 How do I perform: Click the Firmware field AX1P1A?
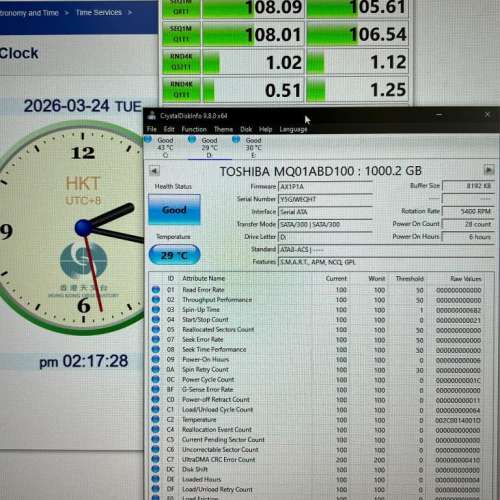325,187
